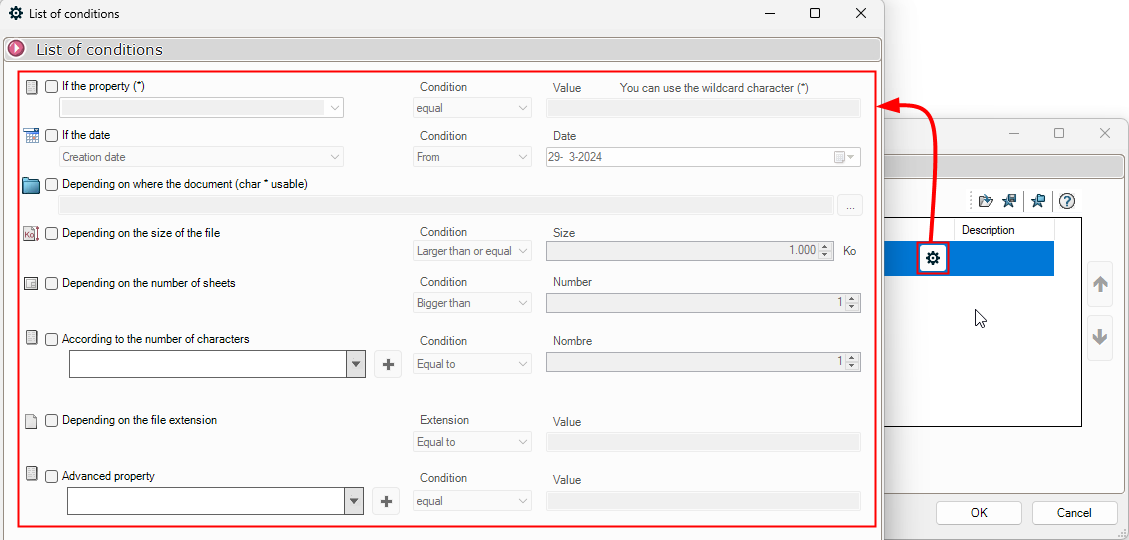Click the List of conditions header bar text
1129x540 pixels.
coord(99,50)
